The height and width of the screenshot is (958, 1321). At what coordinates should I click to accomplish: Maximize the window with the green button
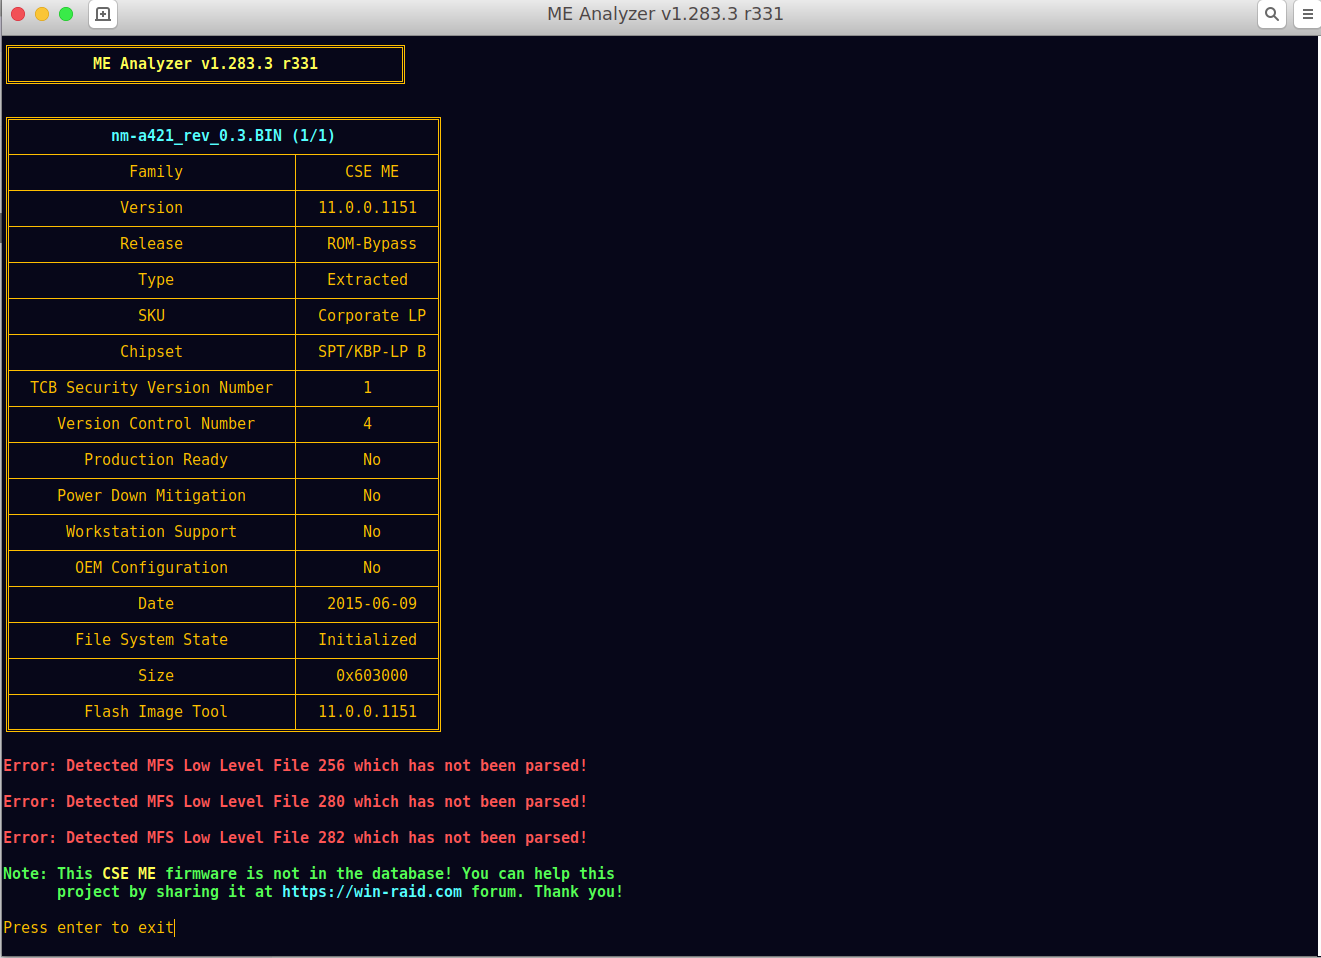coord(66,14)
